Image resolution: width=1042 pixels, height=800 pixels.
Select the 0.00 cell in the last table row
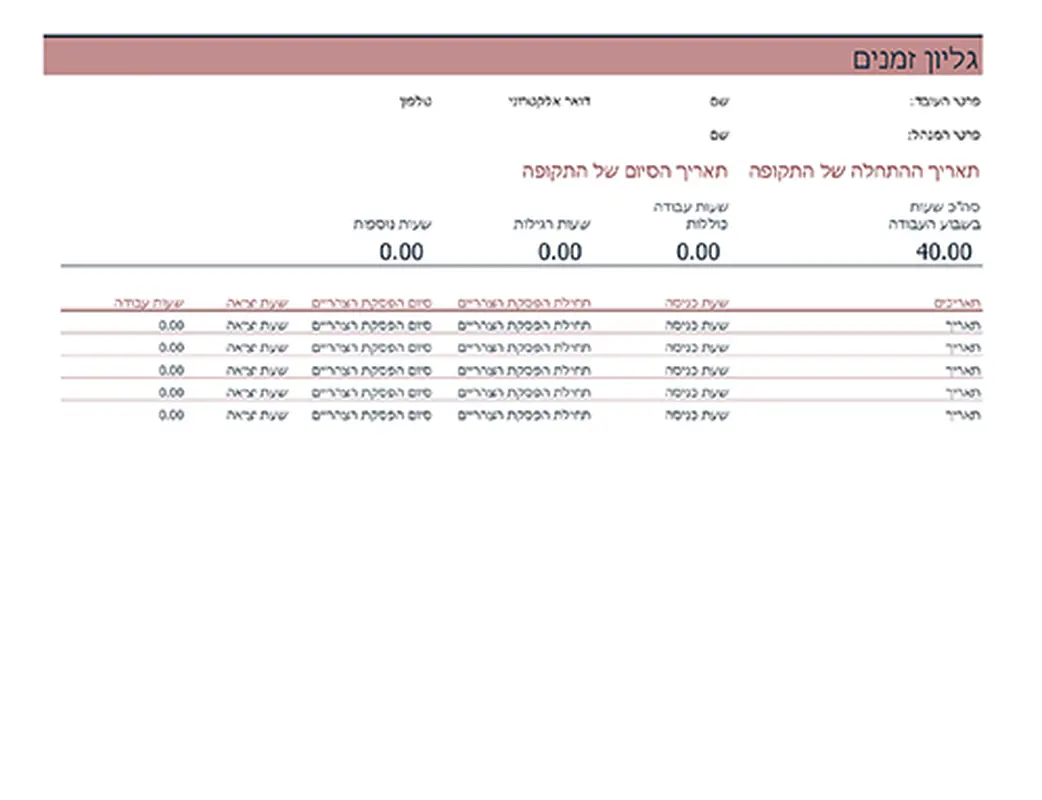171,415
